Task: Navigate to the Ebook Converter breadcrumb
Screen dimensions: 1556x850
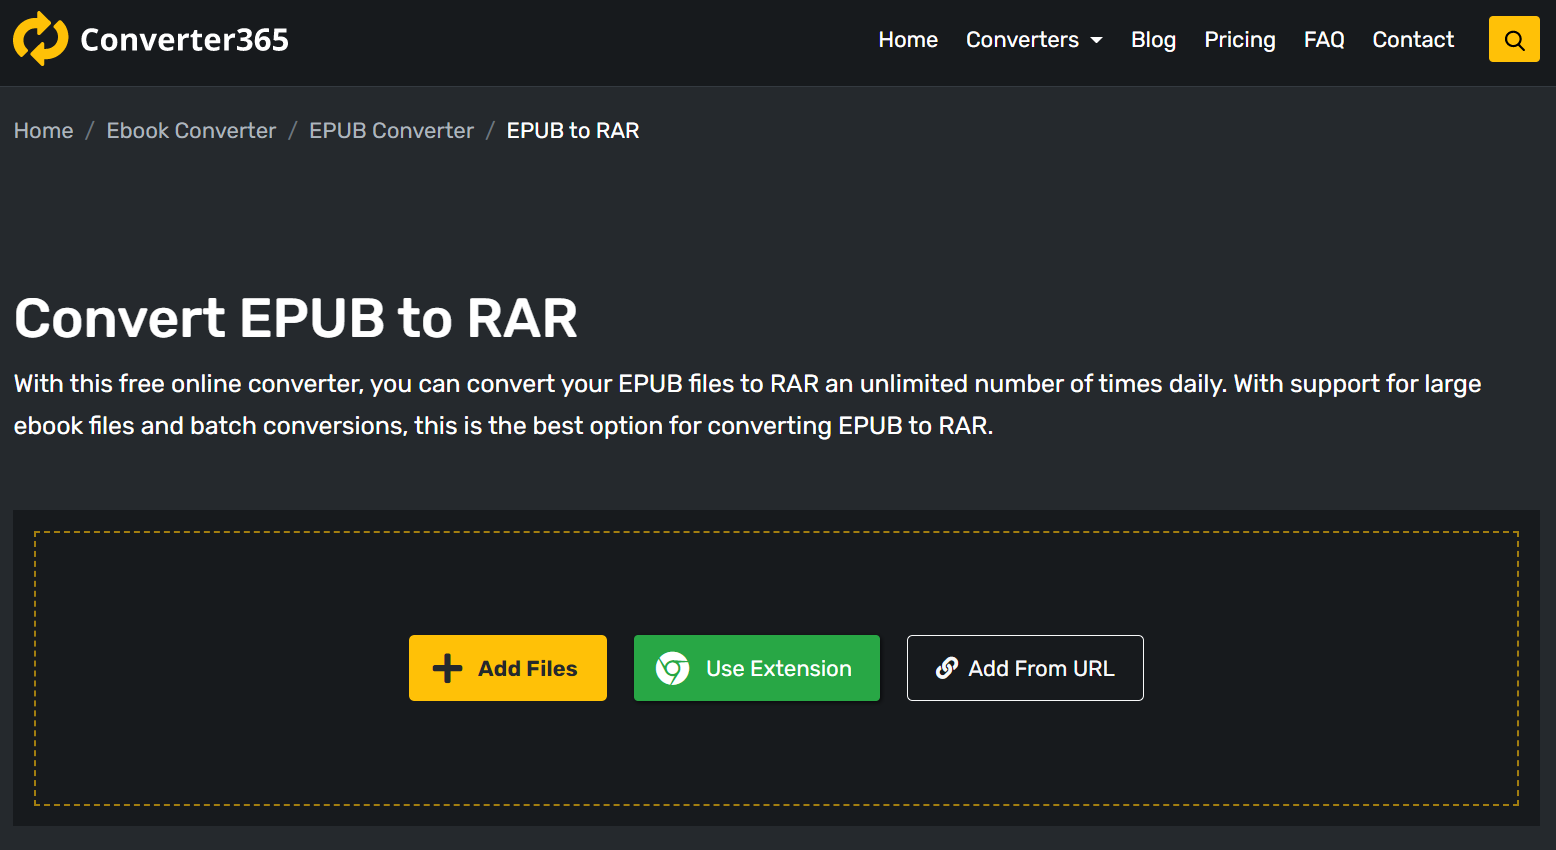Action: click(191, 131)
